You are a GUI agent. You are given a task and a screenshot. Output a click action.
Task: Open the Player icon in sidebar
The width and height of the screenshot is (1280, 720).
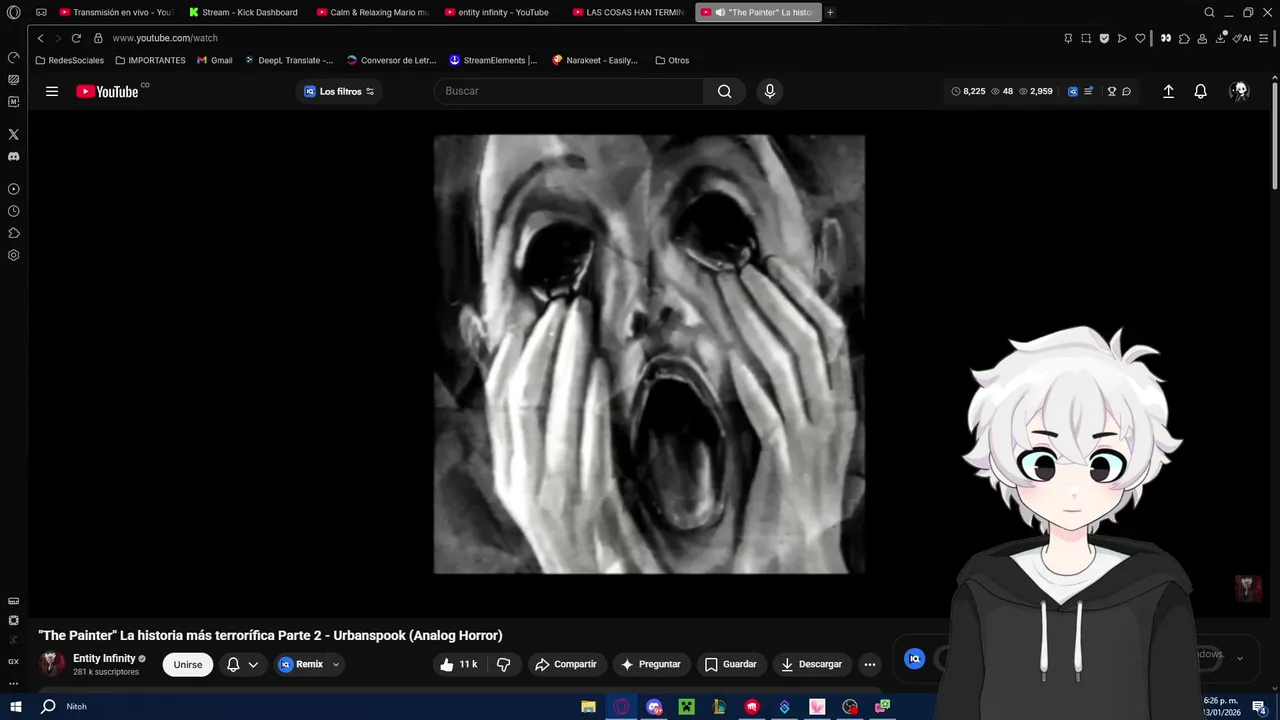coord(13,189)
